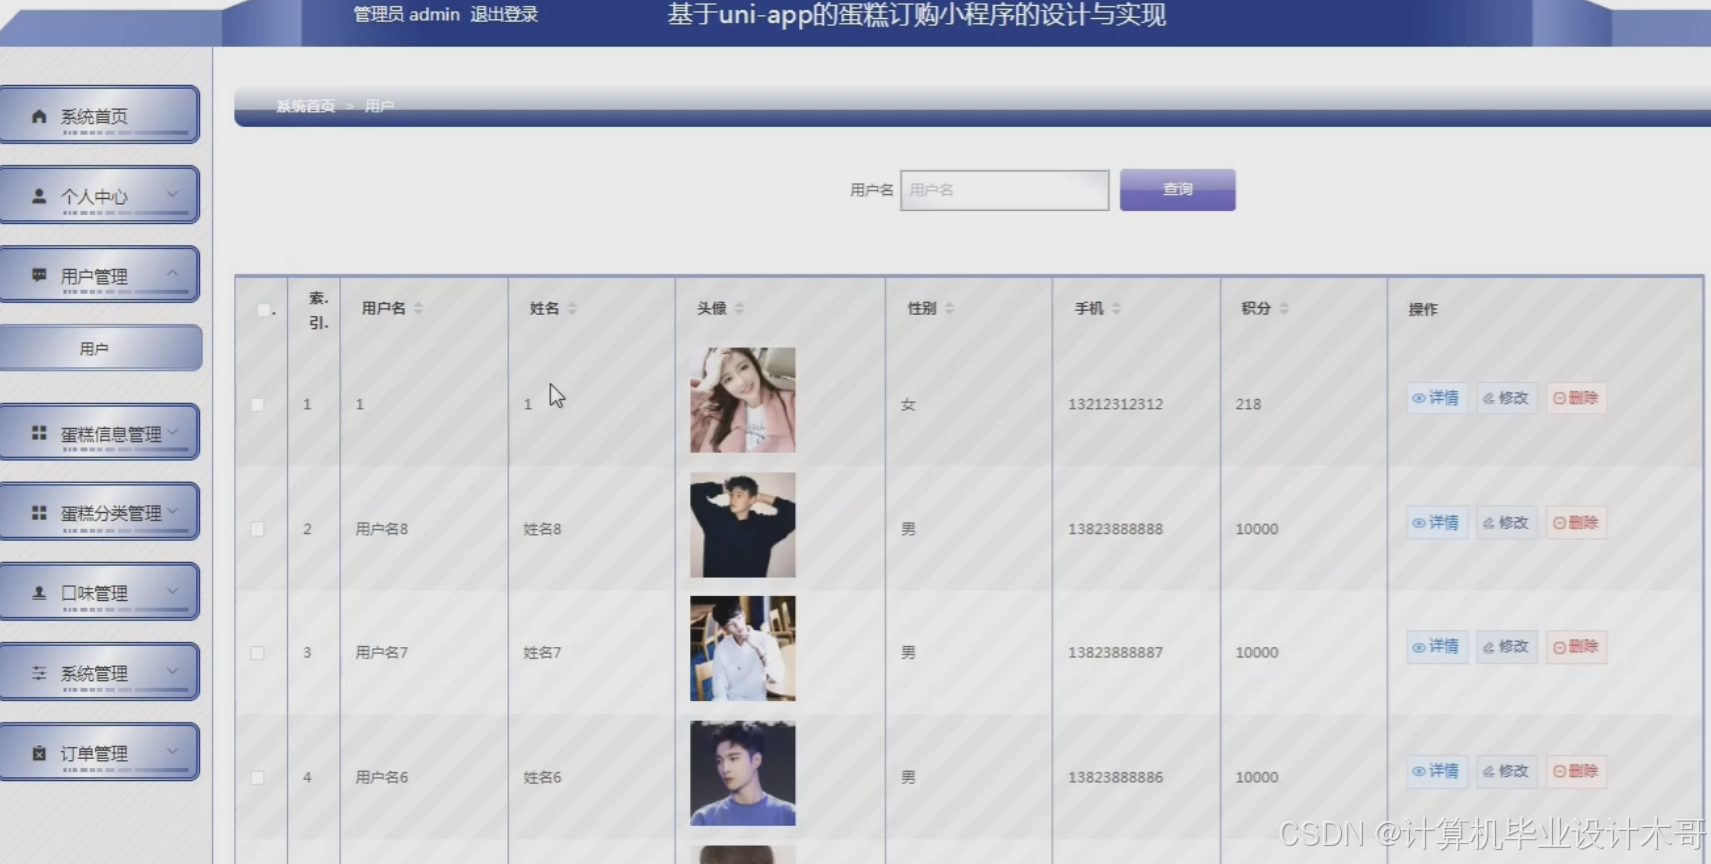Expand the 蛋糕分类管理 menu chevron
The image size is (1711, 864).
click(172, 510)
